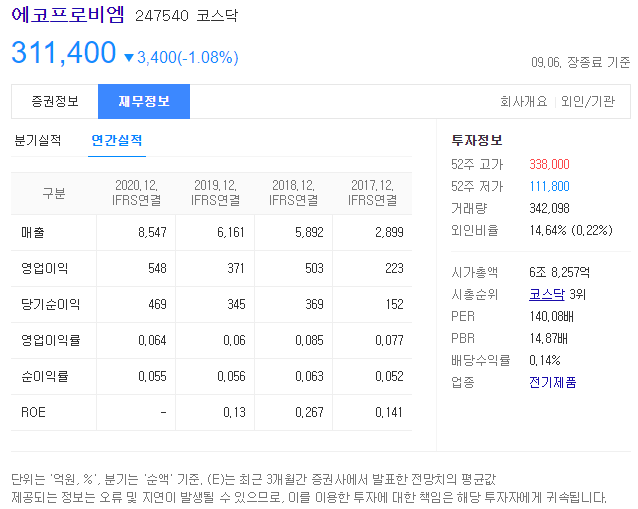Click the 0.267 ROE value
The width and height of the screenshot is (638, 509).
click(x=309, y=412)
